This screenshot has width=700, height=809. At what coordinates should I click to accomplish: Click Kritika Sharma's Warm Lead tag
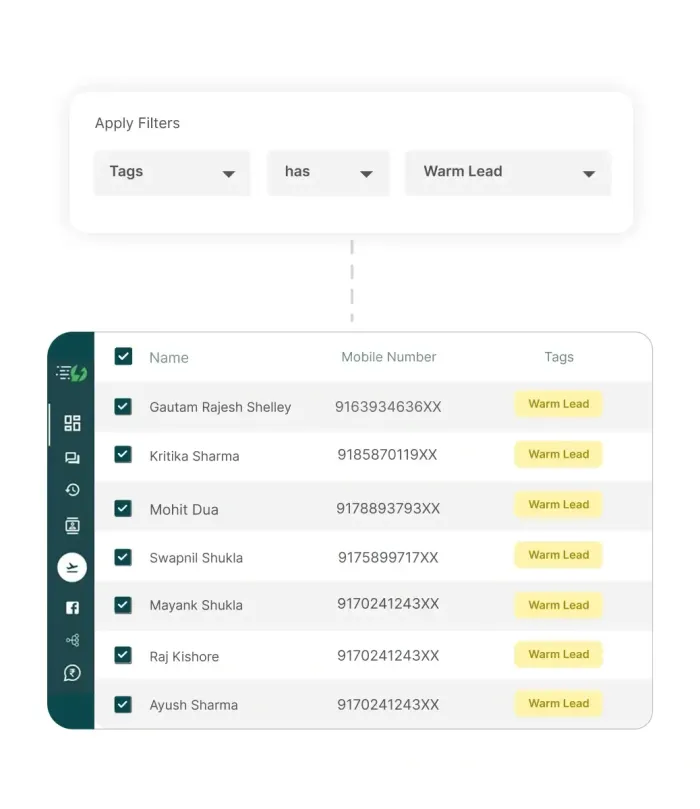(559, 454)
